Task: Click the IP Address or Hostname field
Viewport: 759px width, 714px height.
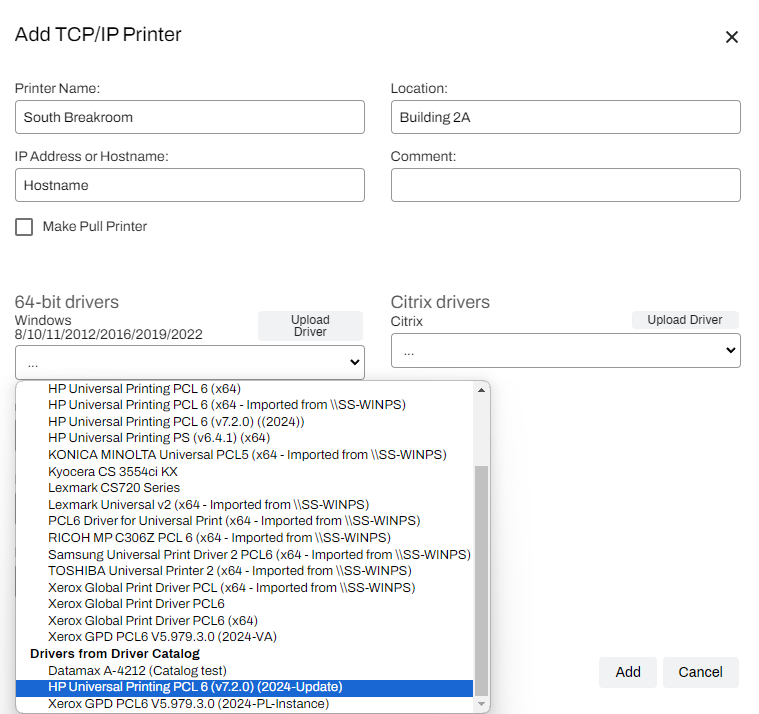Action: click(x=190, y=185)
